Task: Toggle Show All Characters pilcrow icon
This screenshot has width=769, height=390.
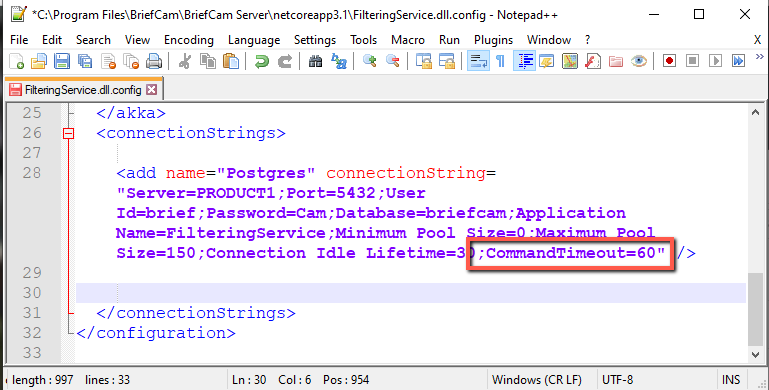Action: point(500,61)
